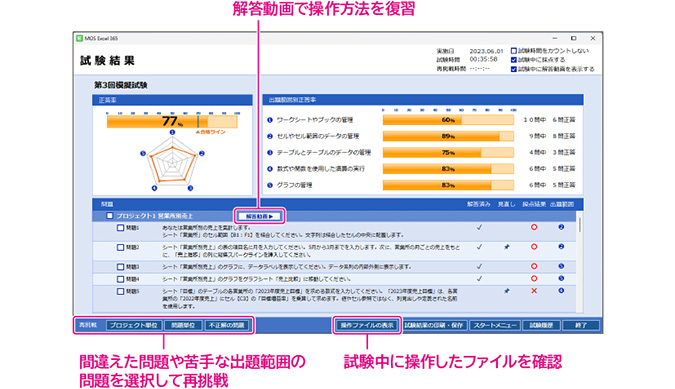Open 試験履歴
The width and height of the screenshot is (675, 389).
(542, 325)
